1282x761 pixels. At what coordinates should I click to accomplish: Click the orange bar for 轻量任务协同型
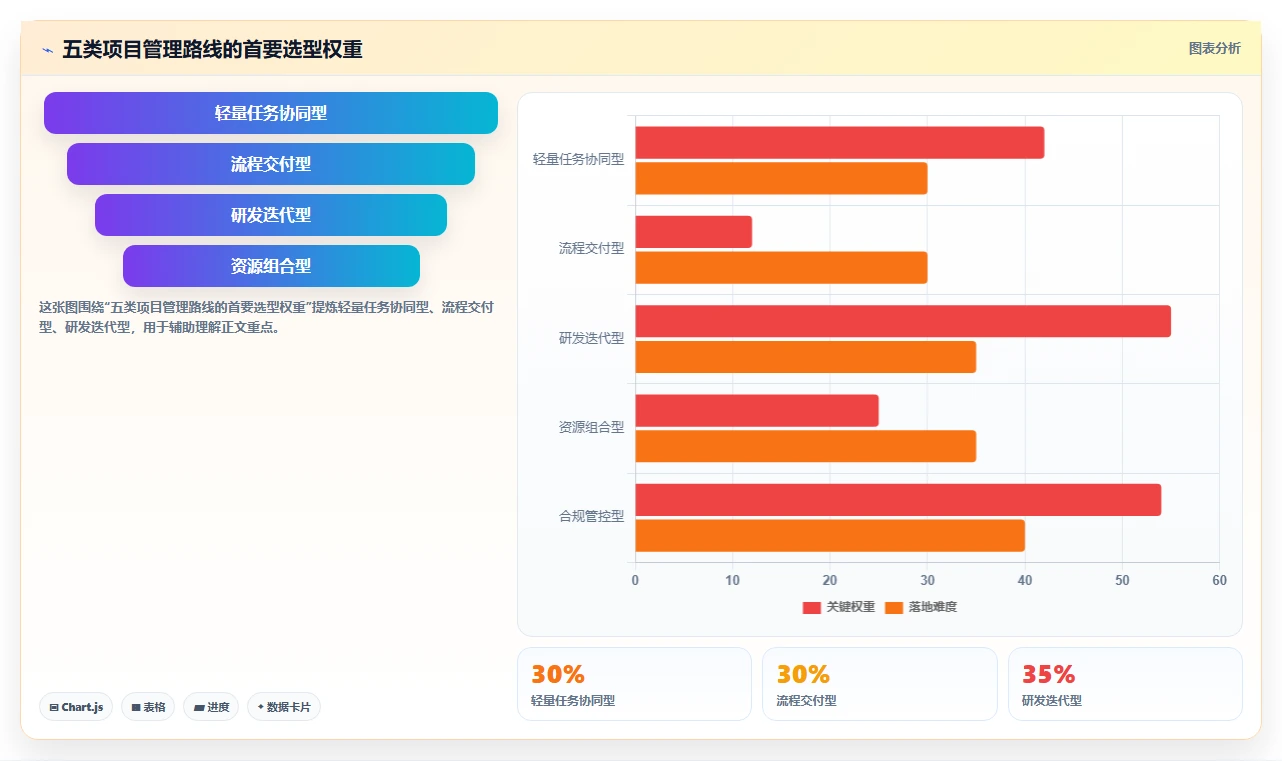click(x=782, y=179)
